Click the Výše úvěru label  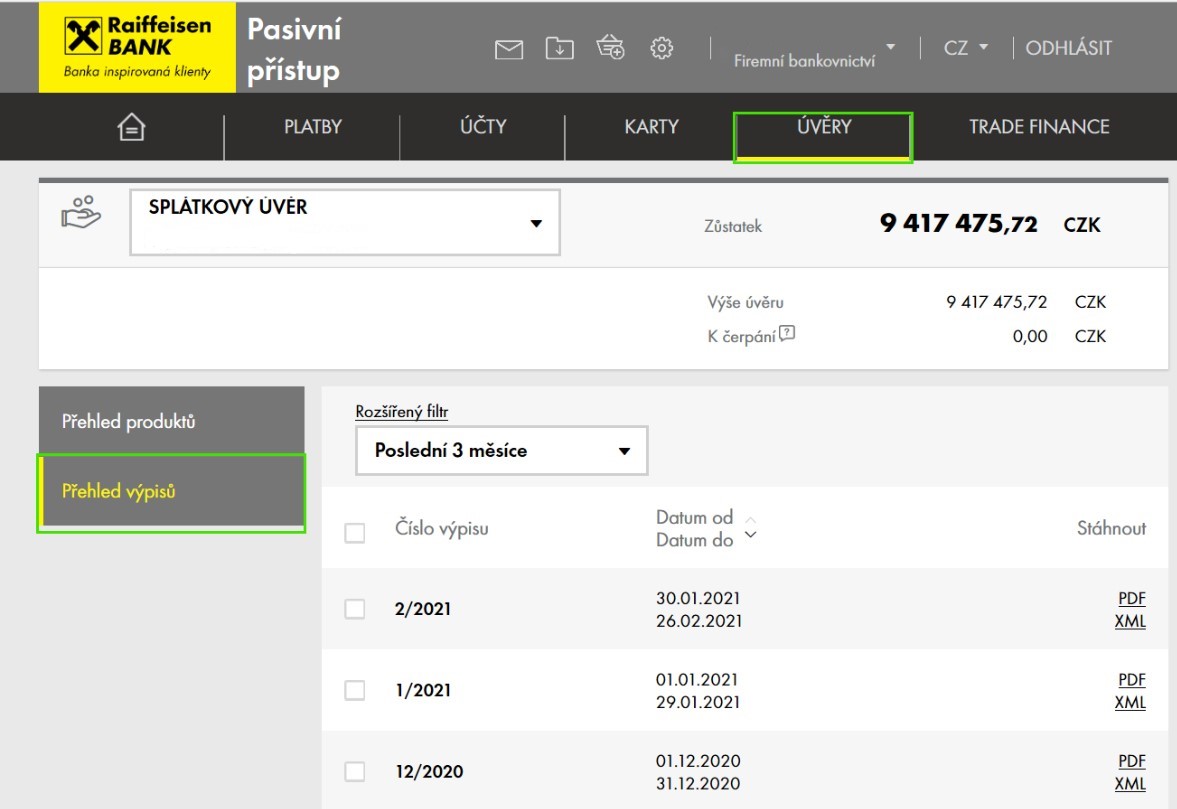point(745,302)
